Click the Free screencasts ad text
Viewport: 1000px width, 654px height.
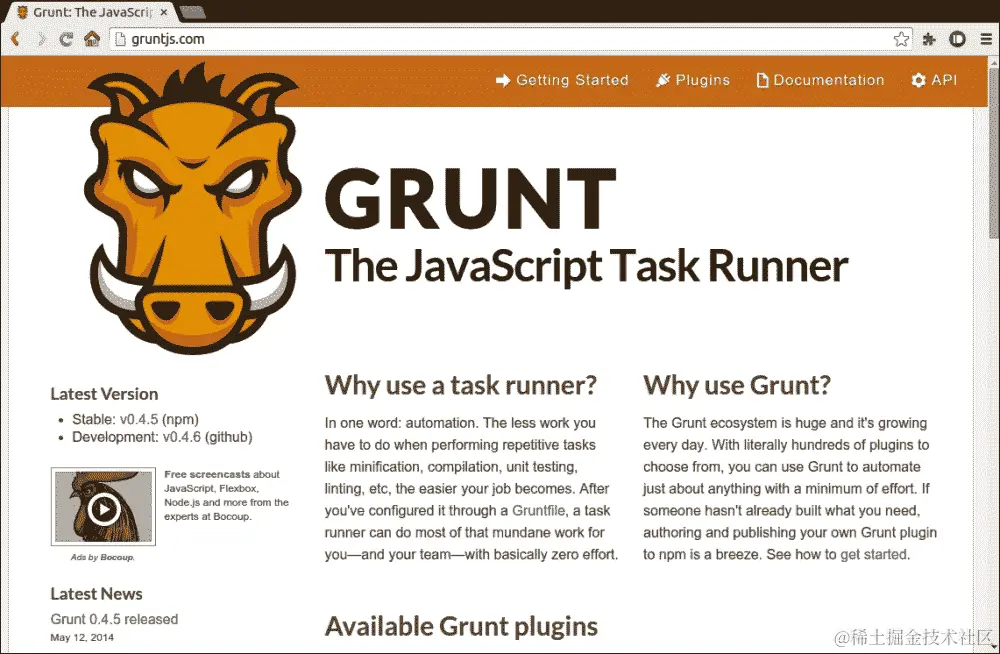(226, 495)
